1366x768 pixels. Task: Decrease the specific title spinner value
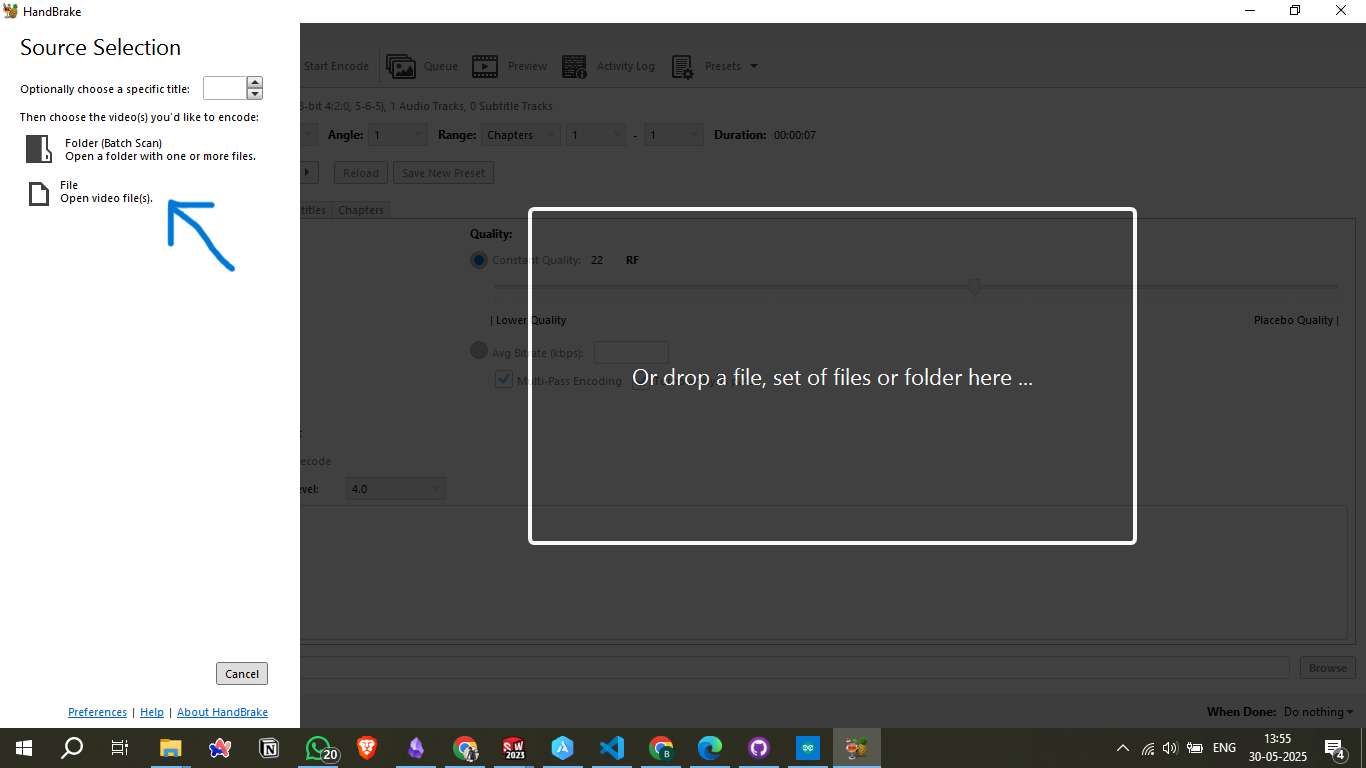[x=255, y=94]
